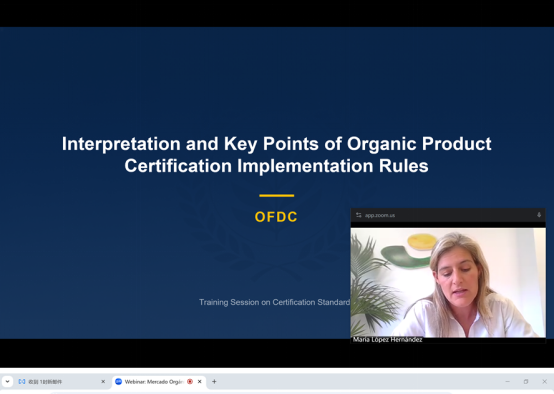Click 'Training Session on Certification Standard' subtitle

click(x=275, y=302)
